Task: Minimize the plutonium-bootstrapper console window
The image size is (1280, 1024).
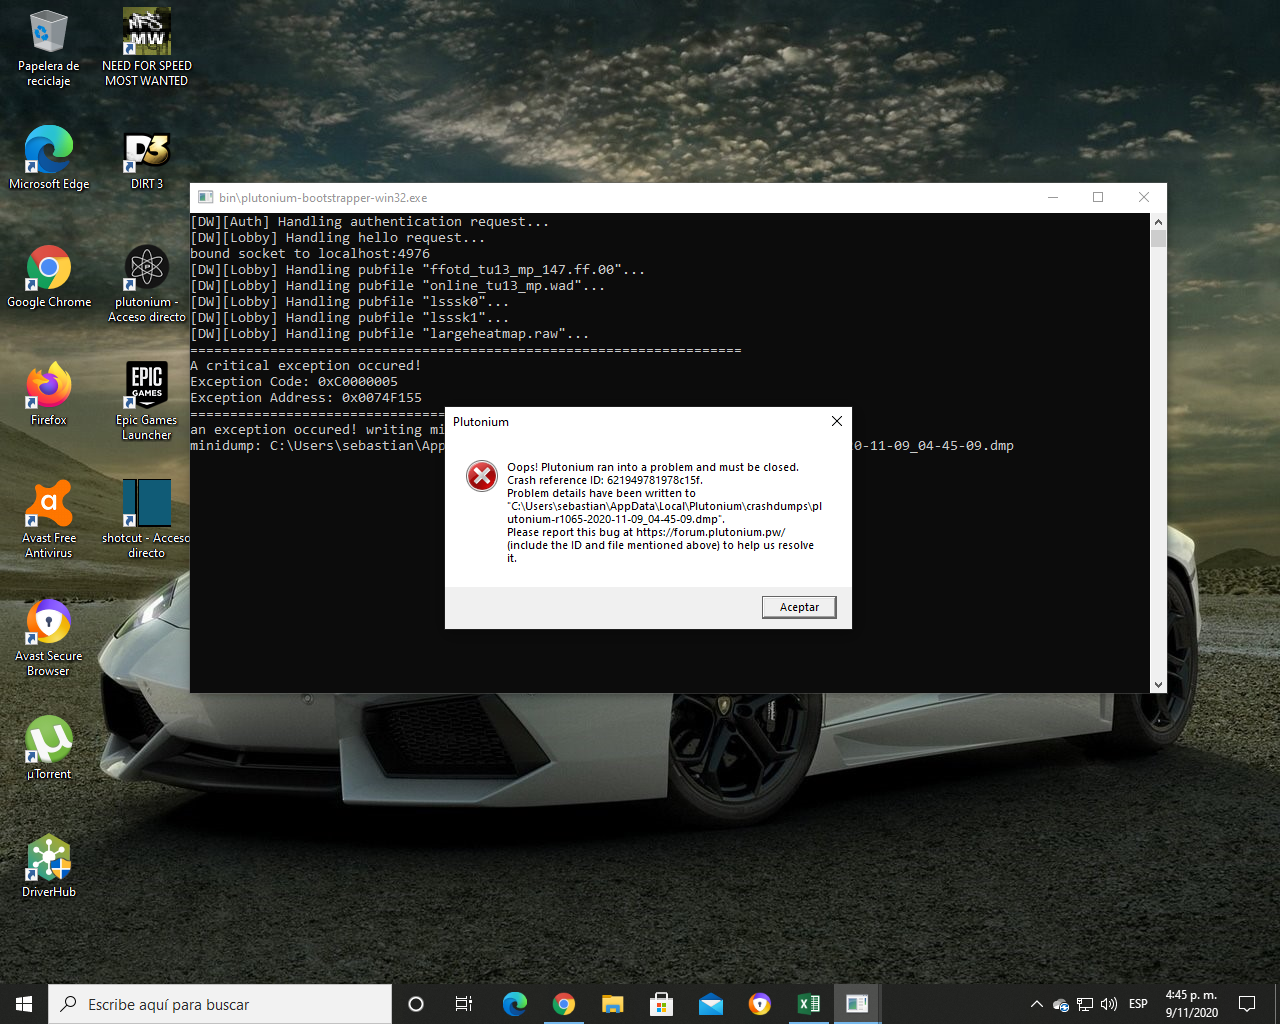Action: point(1053,197)
